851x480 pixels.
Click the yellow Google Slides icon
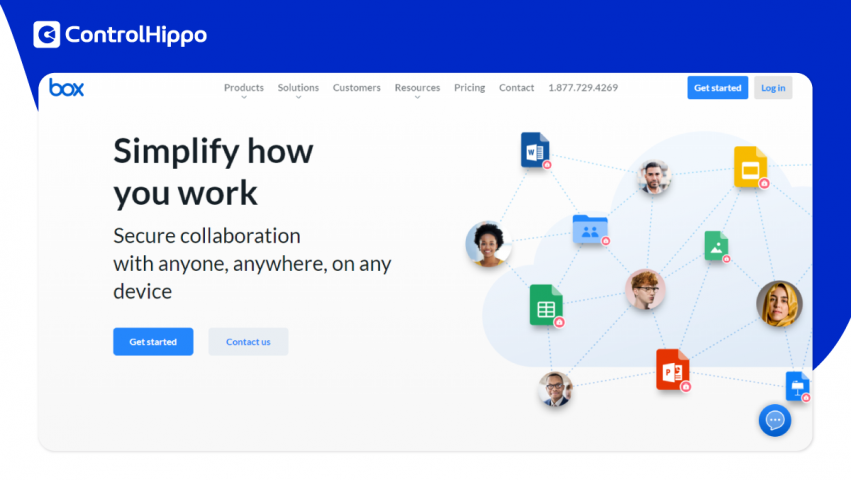pos(749,166)
